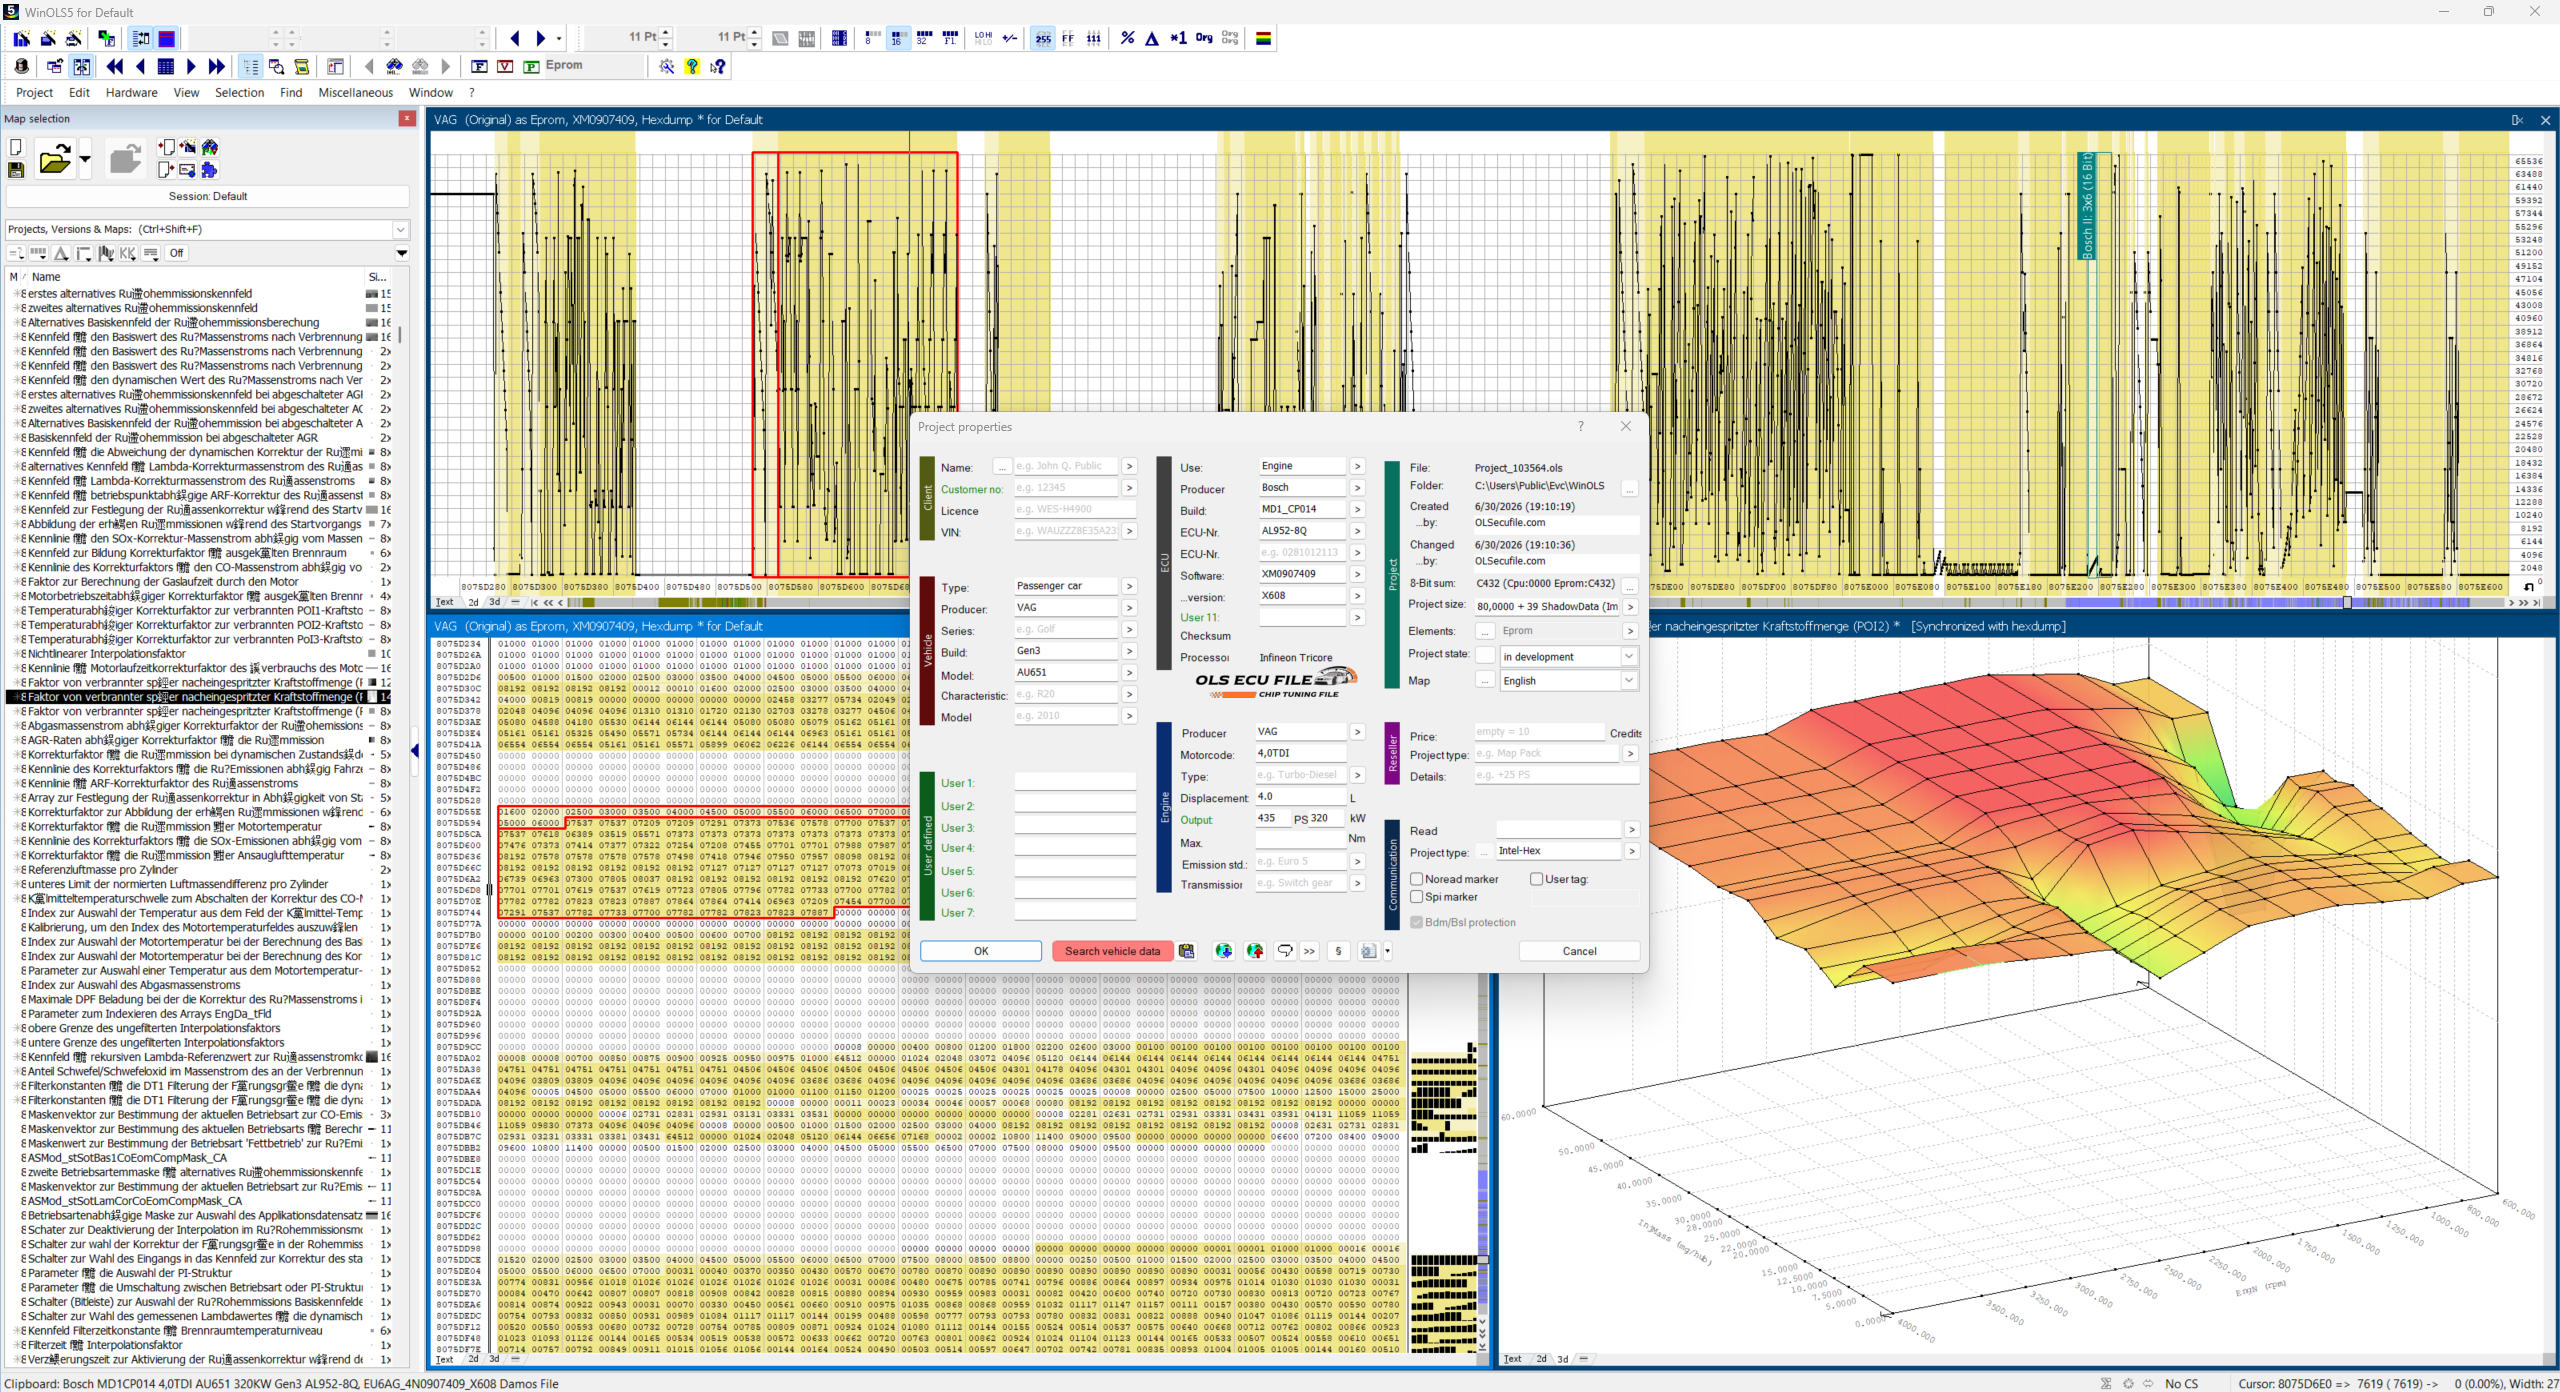Click the delta difference icon
The image size is (2560, 1392).
coord(1152,38)
